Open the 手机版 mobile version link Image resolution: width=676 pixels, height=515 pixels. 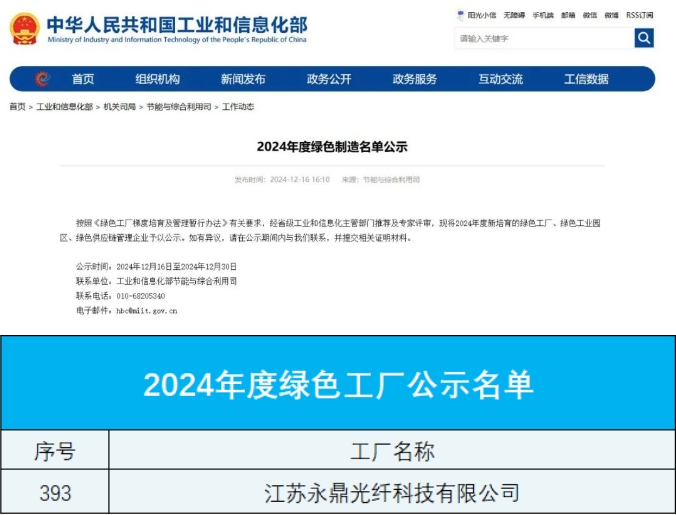(543, 15)
